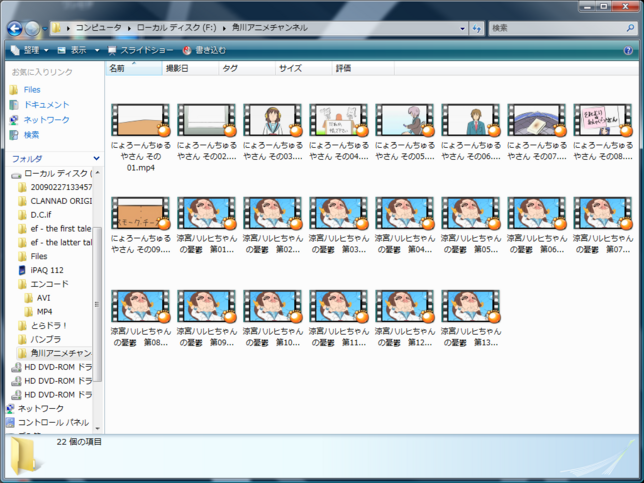Select video 涼宮ハルヒちゃんの憂鬱 第07
This screenshot has height=483, width=644.
pyautogui.click(x=603, y=225)
